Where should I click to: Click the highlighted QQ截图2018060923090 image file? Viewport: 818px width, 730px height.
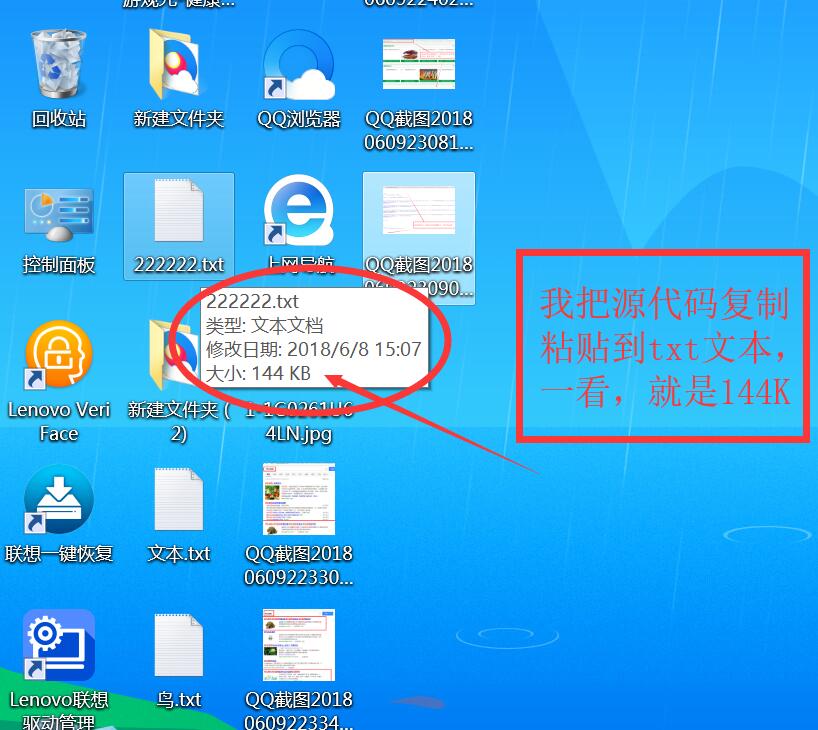[419, 213]
